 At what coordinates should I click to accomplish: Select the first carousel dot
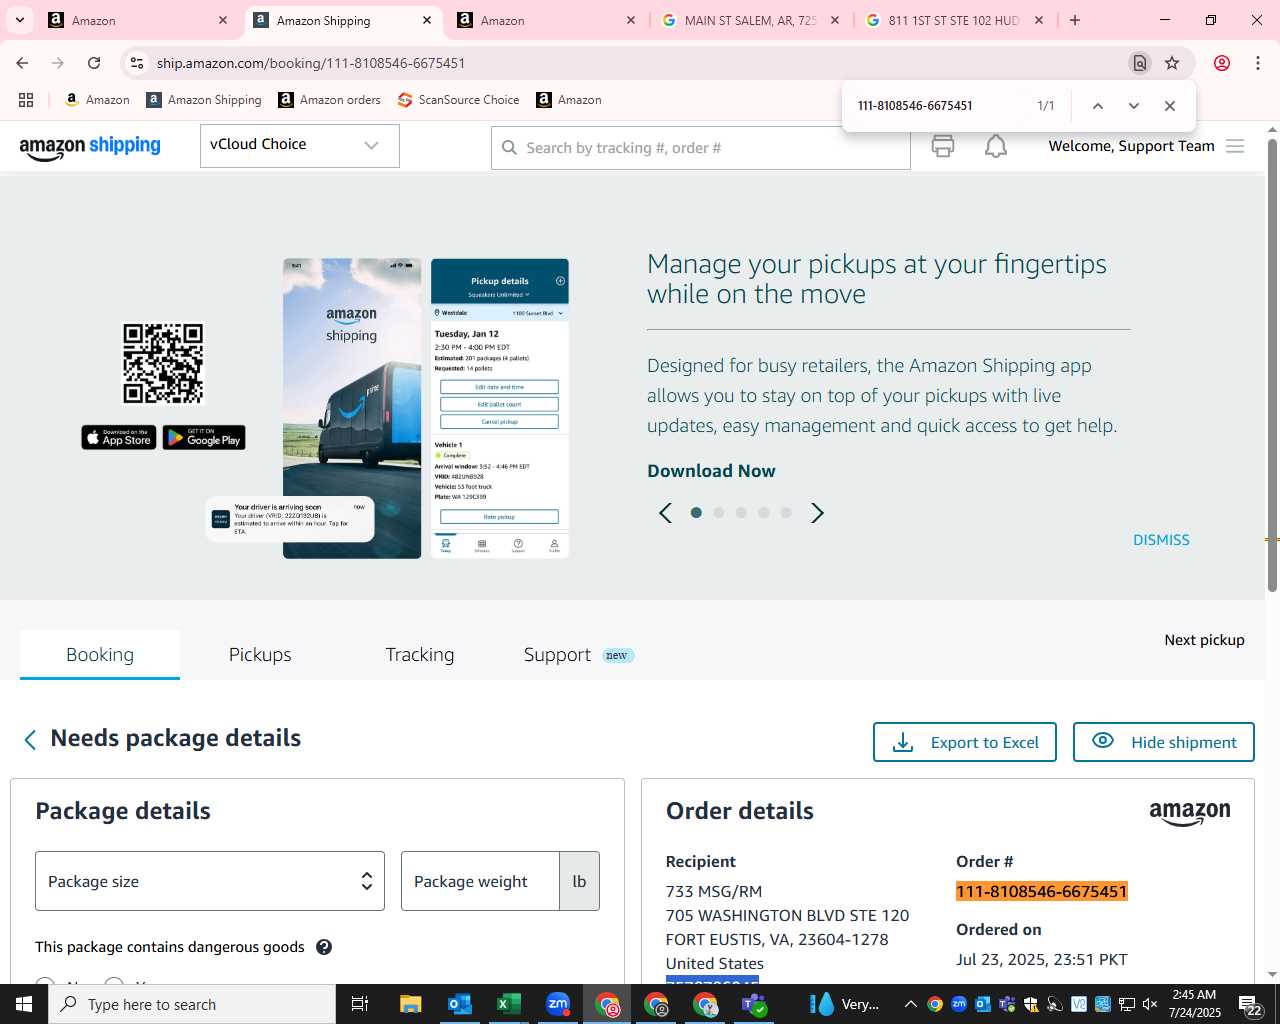[x=696, y=513]
